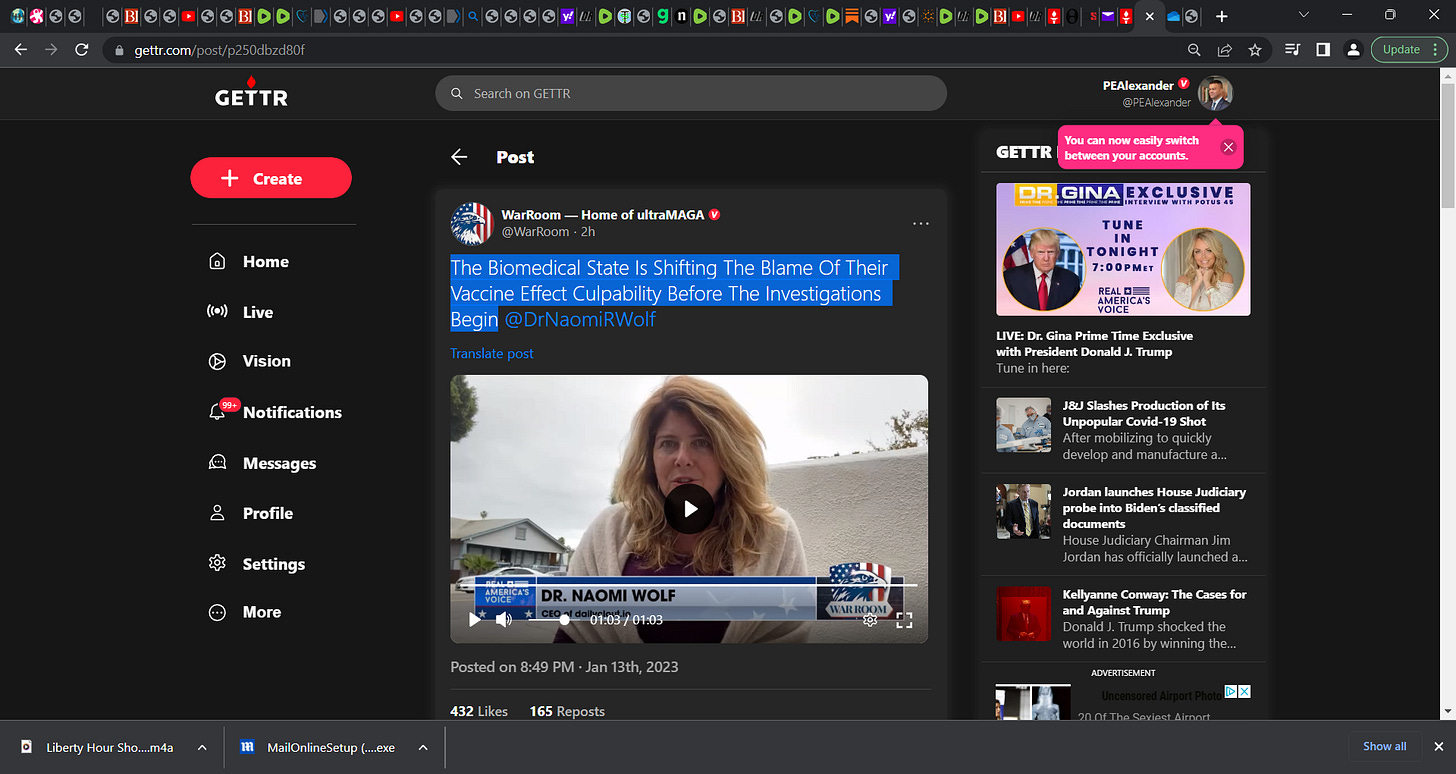
Task: Open video settings gear
Action: 870,620
